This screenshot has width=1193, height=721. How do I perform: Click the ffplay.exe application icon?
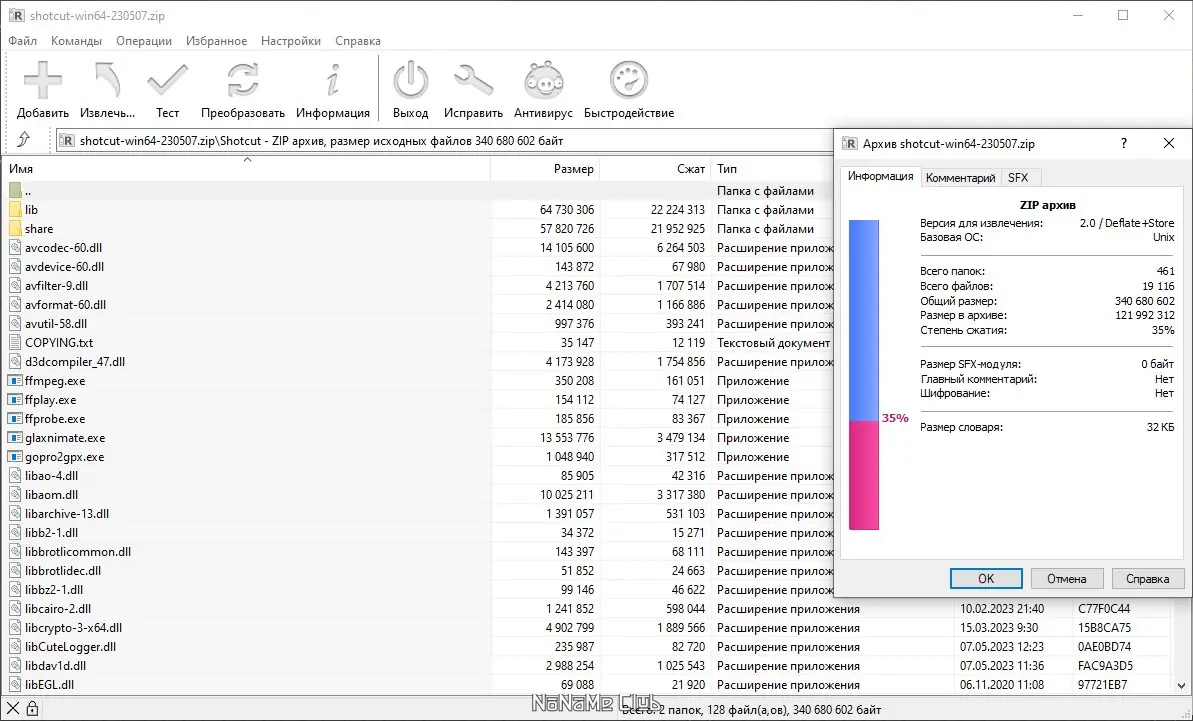click(x=15, y=400)
